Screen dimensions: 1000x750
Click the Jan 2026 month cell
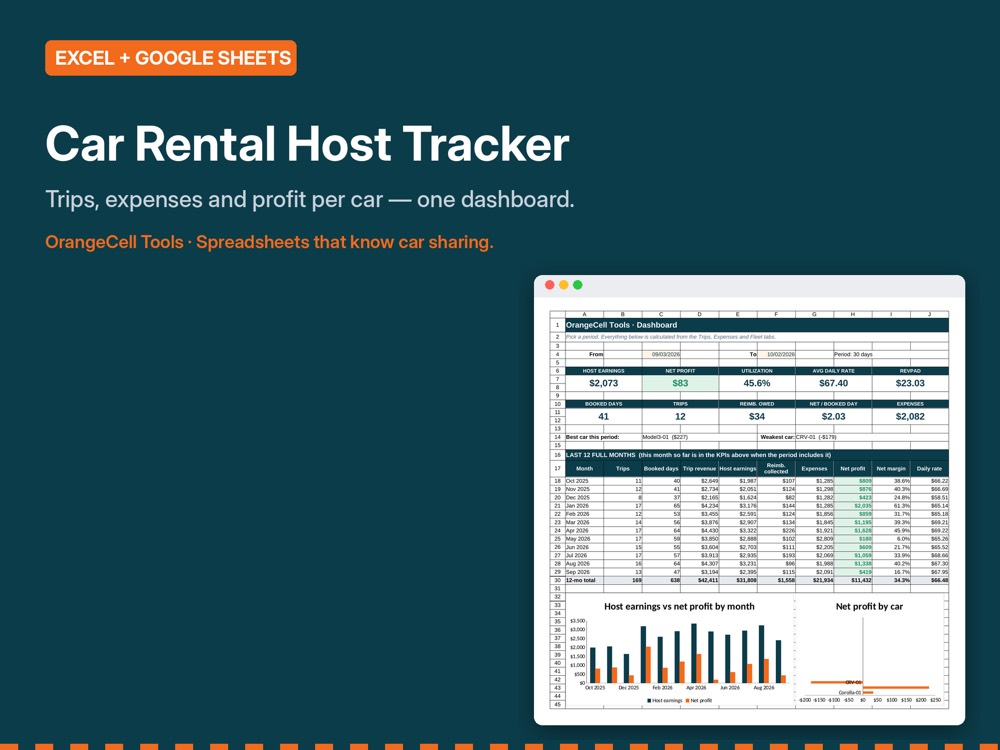584,506
